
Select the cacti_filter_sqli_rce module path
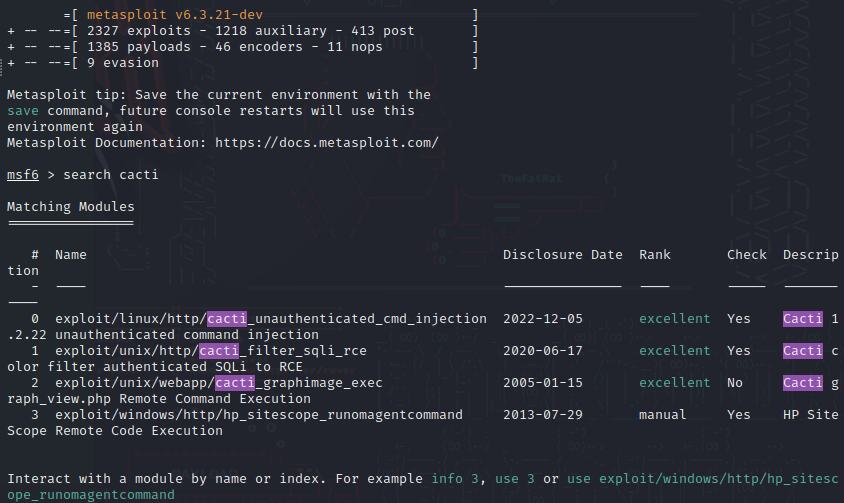pos(210,351)
